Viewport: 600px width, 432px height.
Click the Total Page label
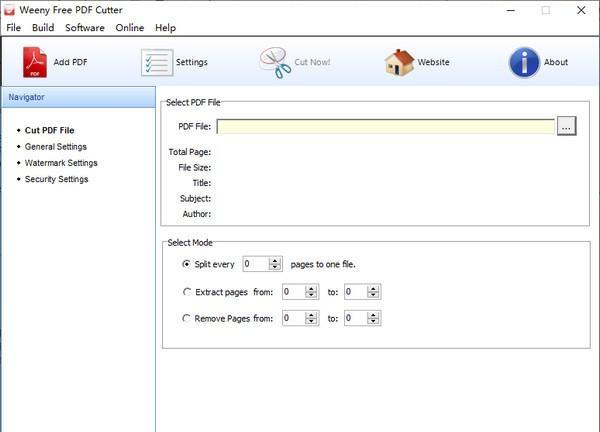pos(190,152)
